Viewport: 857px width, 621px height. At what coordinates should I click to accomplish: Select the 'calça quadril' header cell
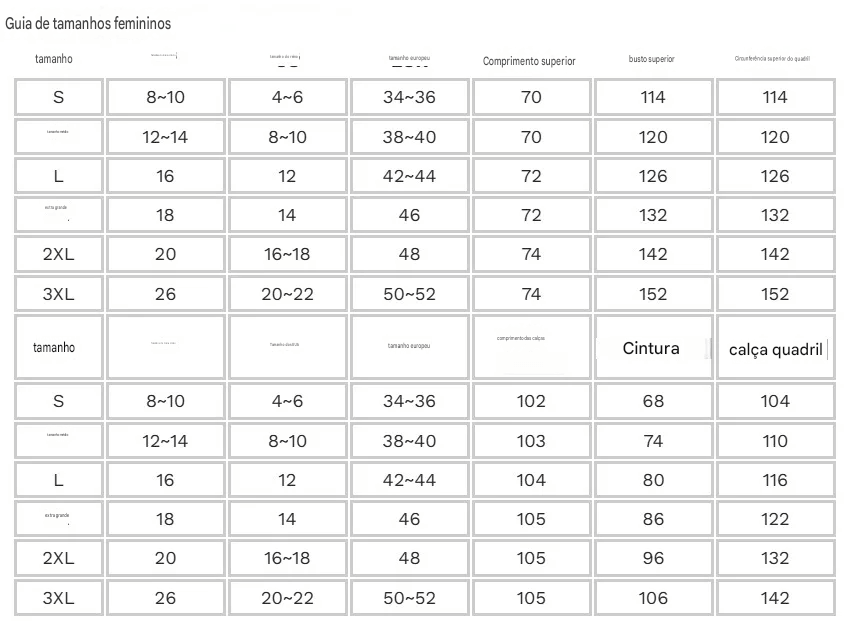tap(776, 348)
